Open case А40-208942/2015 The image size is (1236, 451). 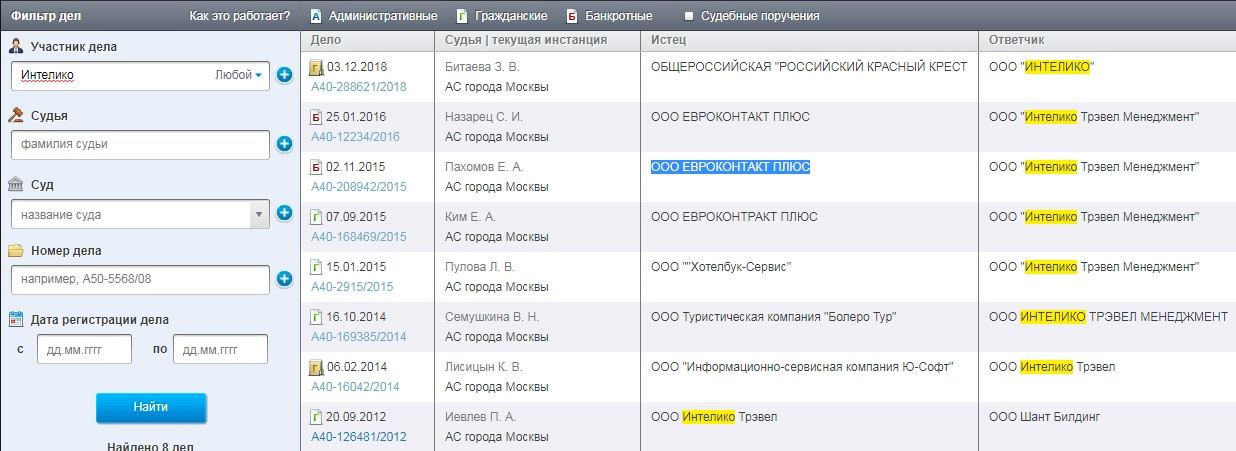[x=359, y=187]
